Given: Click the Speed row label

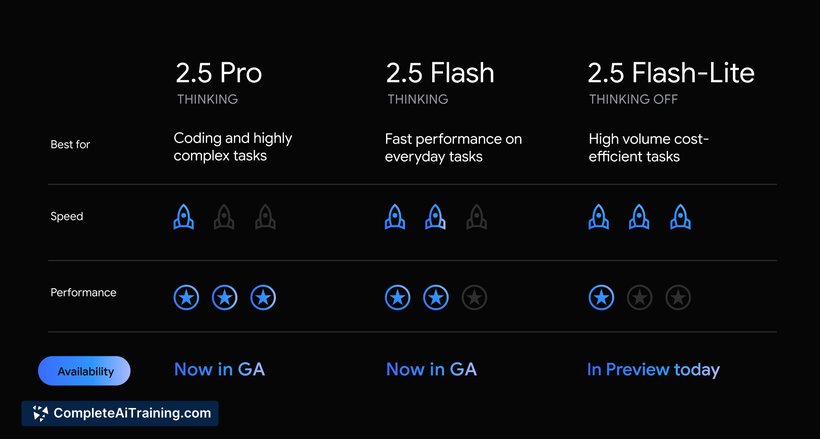Looking at the screenshot, I should point(66,216).
